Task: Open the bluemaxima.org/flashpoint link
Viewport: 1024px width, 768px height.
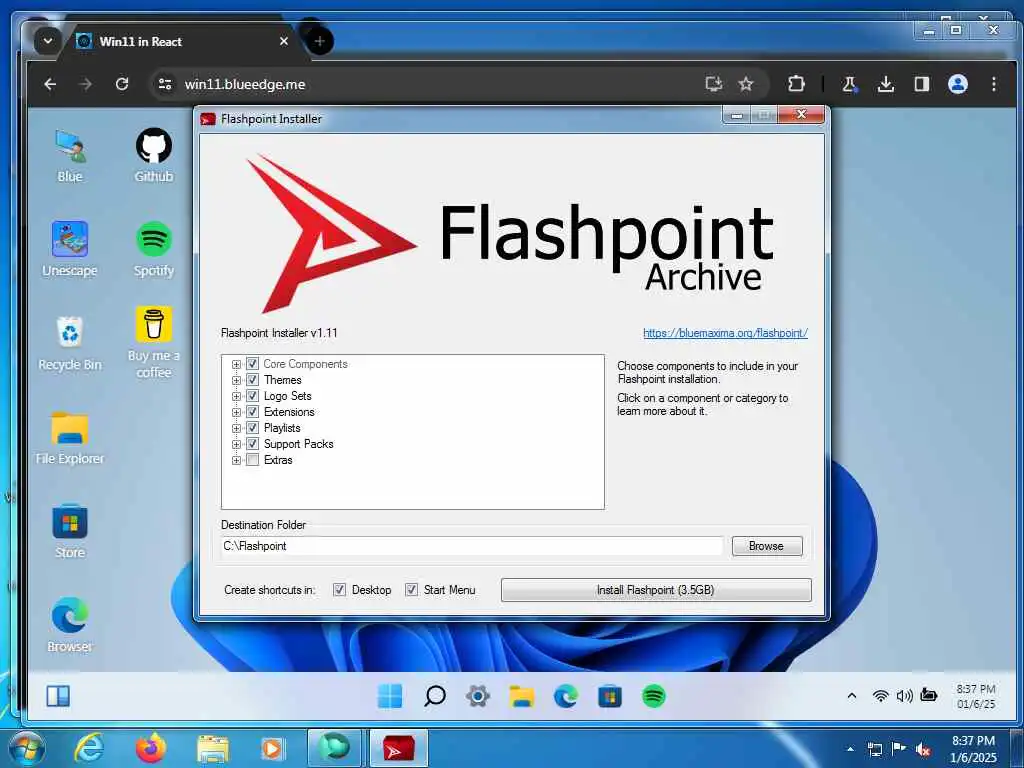Action: [x=725, y=333]
